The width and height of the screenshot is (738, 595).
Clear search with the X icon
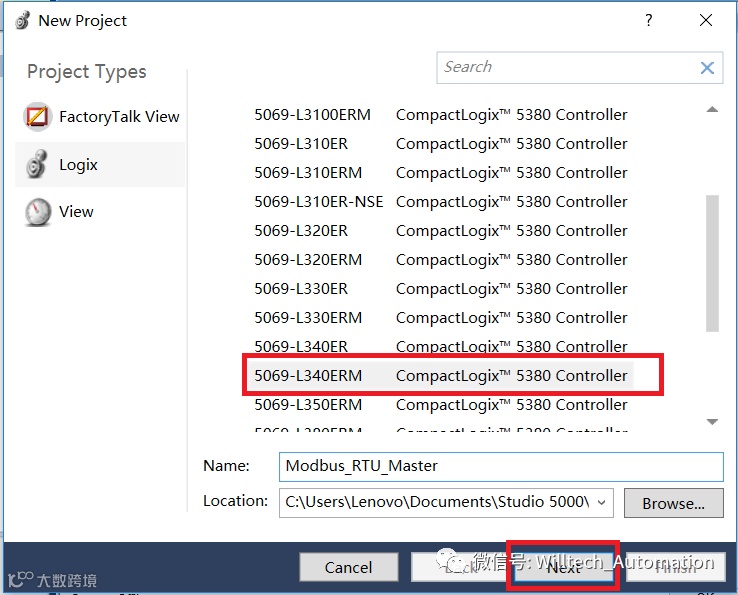707,68
